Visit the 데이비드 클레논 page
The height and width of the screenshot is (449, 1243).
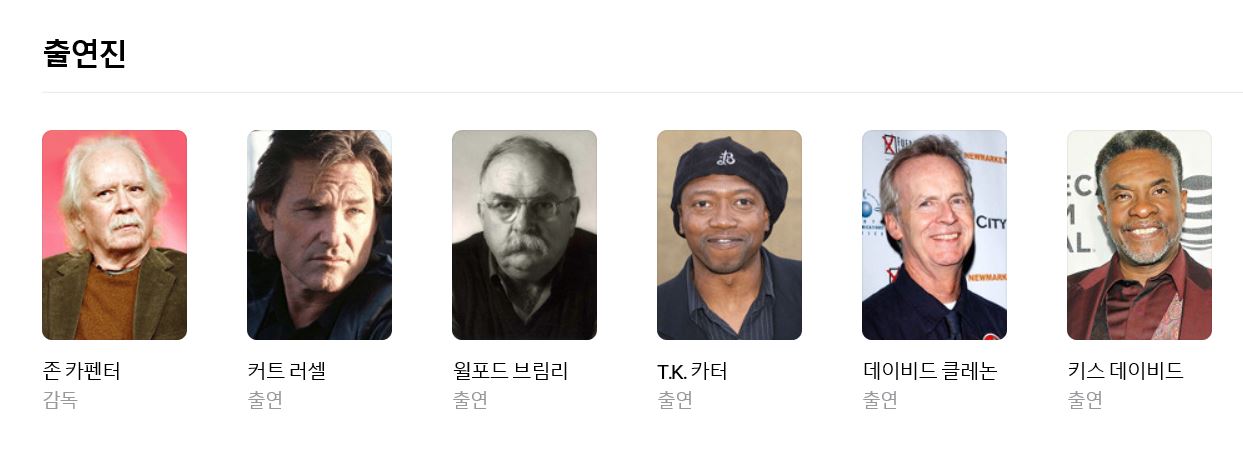pyautogui.click(x=930, y=371)
